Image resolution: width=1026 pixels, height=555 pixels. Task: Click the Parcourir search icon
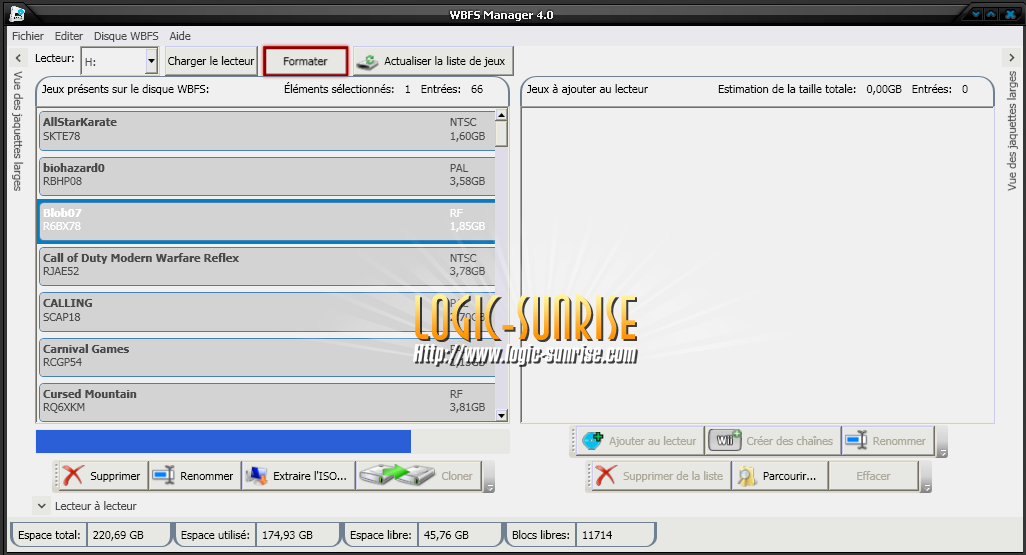point(746,476)
